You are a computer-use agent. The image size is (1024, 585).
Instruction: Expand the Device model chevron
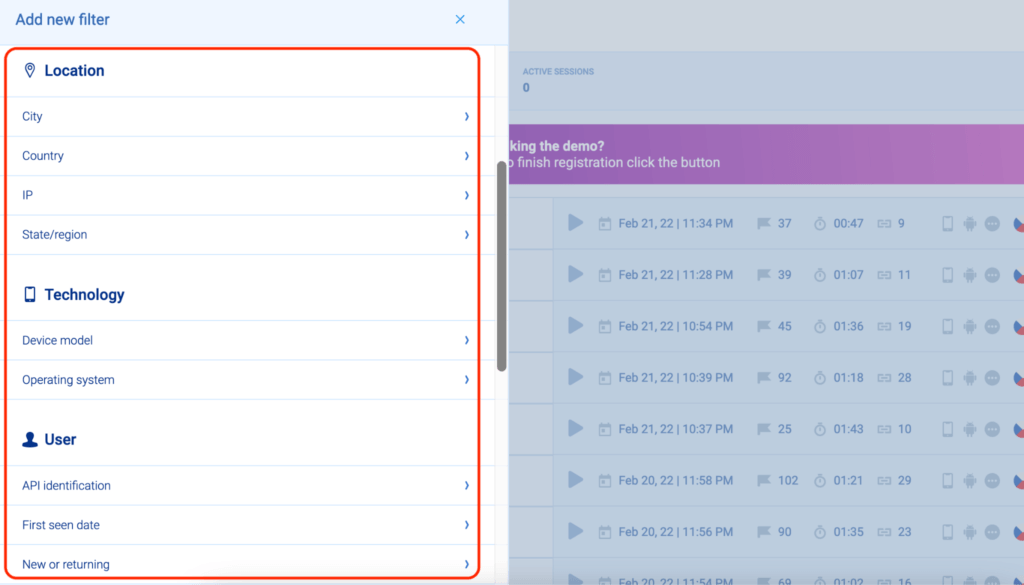coord(466,341)
